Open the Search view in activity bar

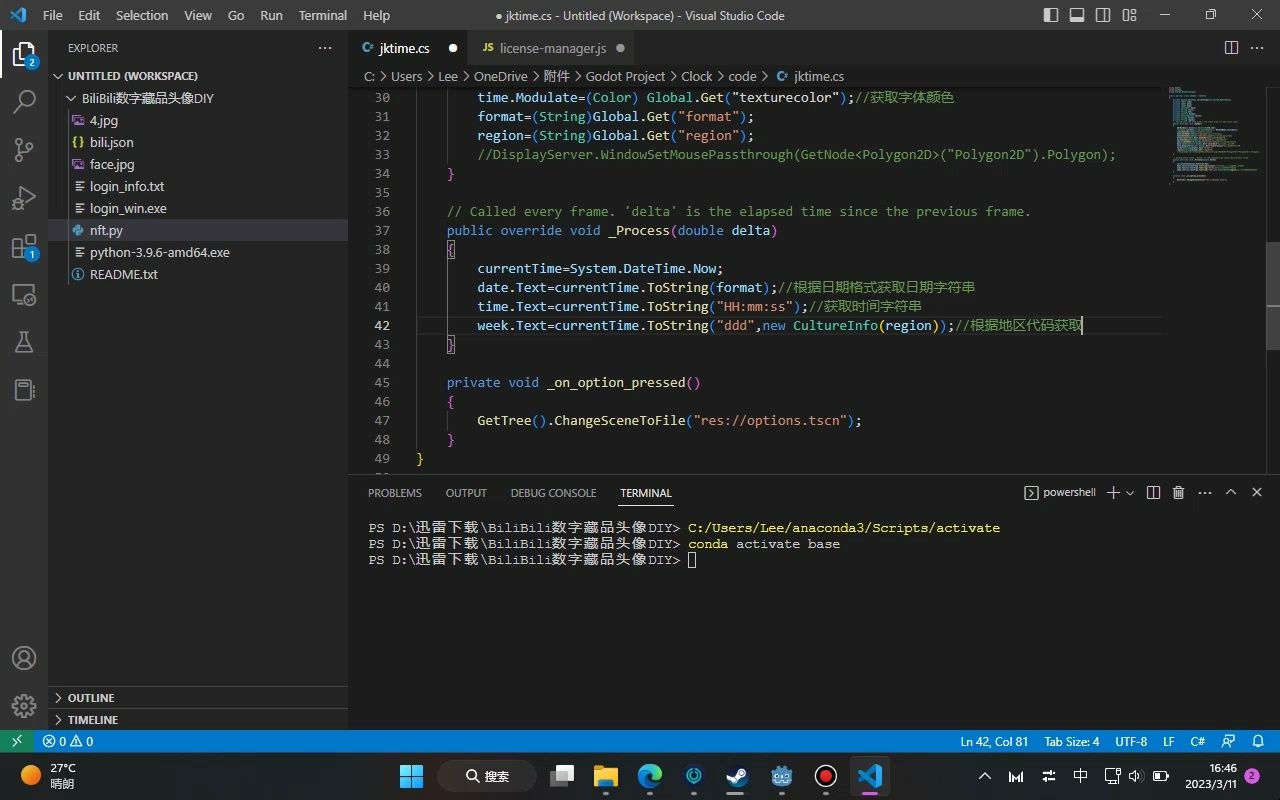pos(24,102)
